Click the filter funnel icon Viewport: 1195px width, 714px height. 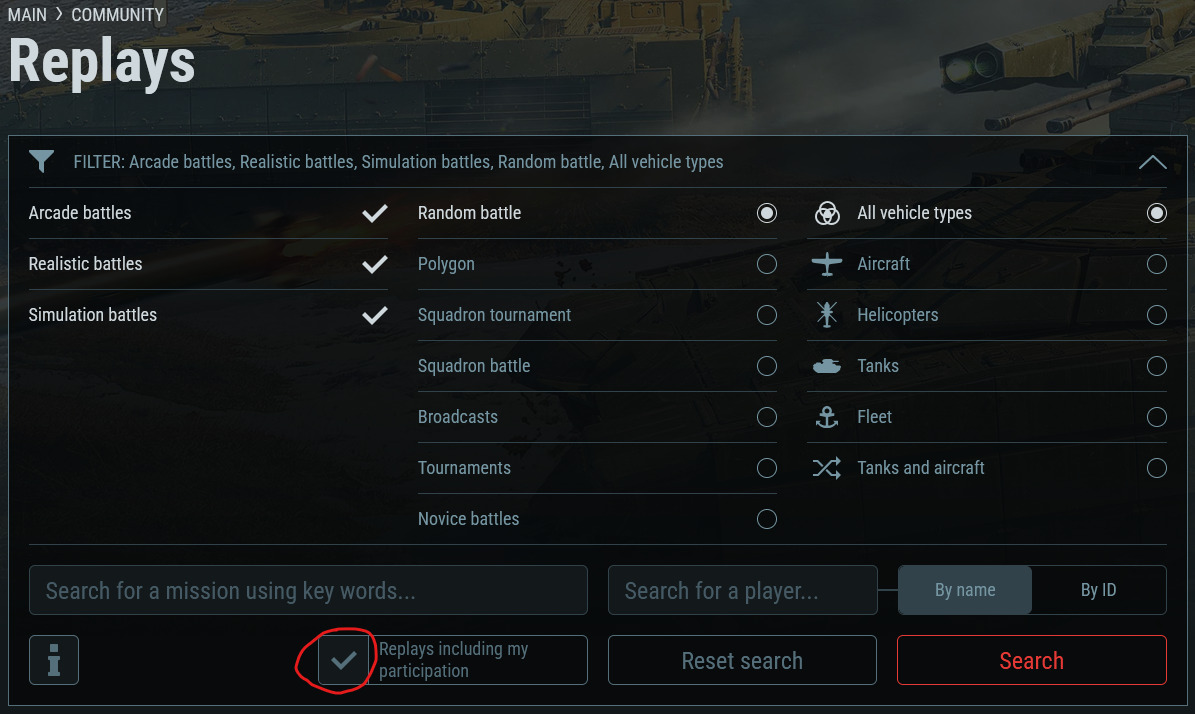click(41, 162)
